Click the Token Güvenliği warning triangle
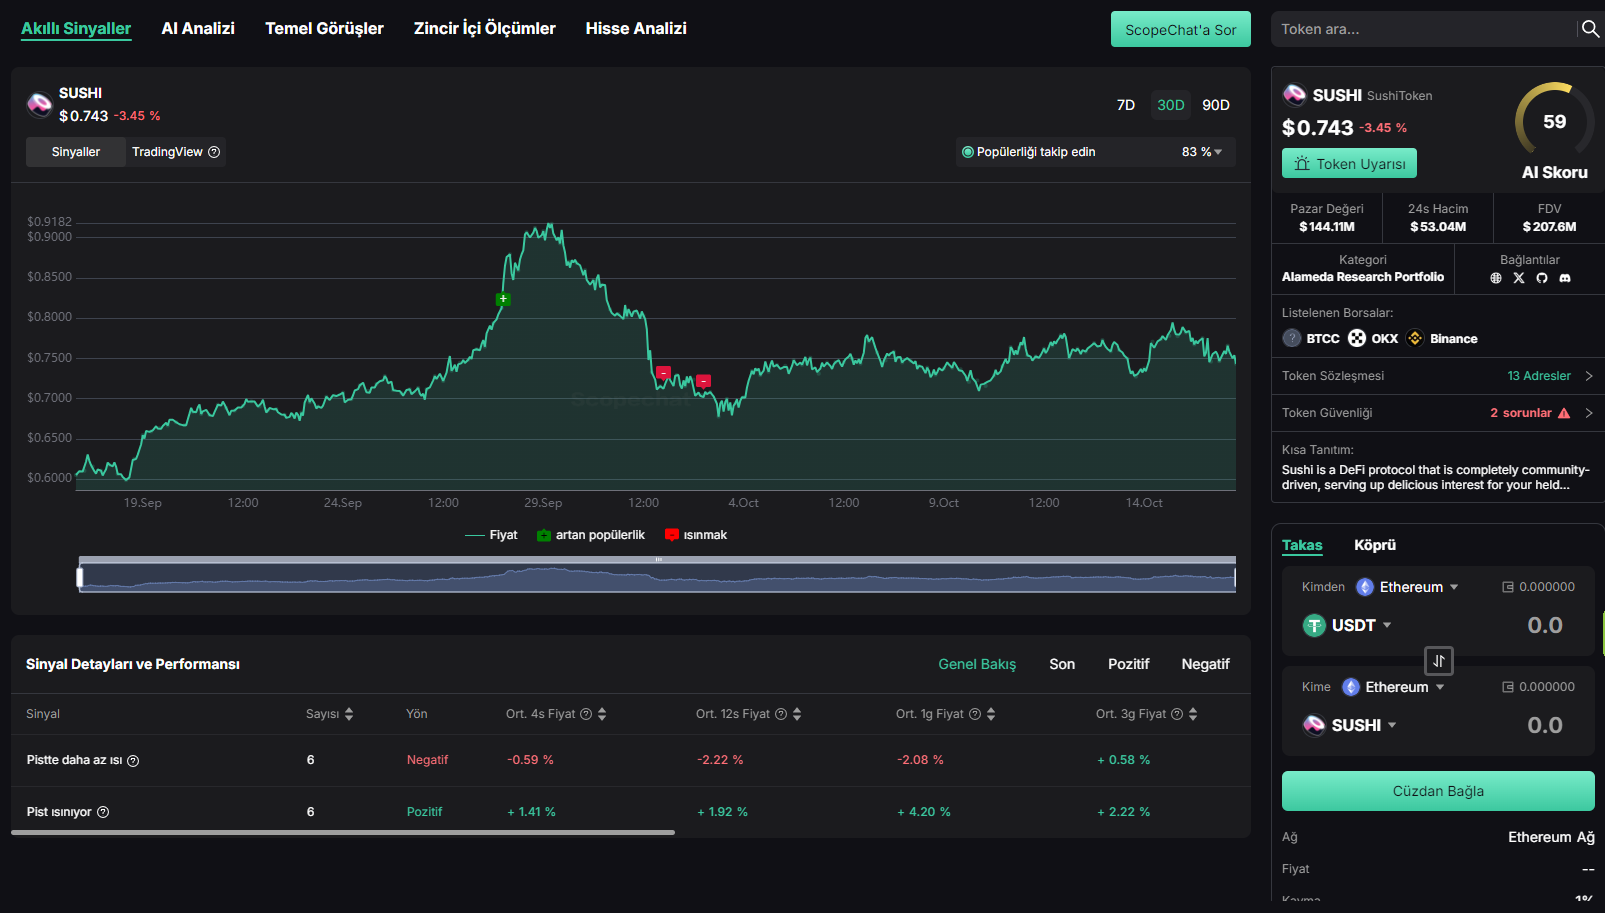This screenshot has width=1605, height=913. (1564, 413)
